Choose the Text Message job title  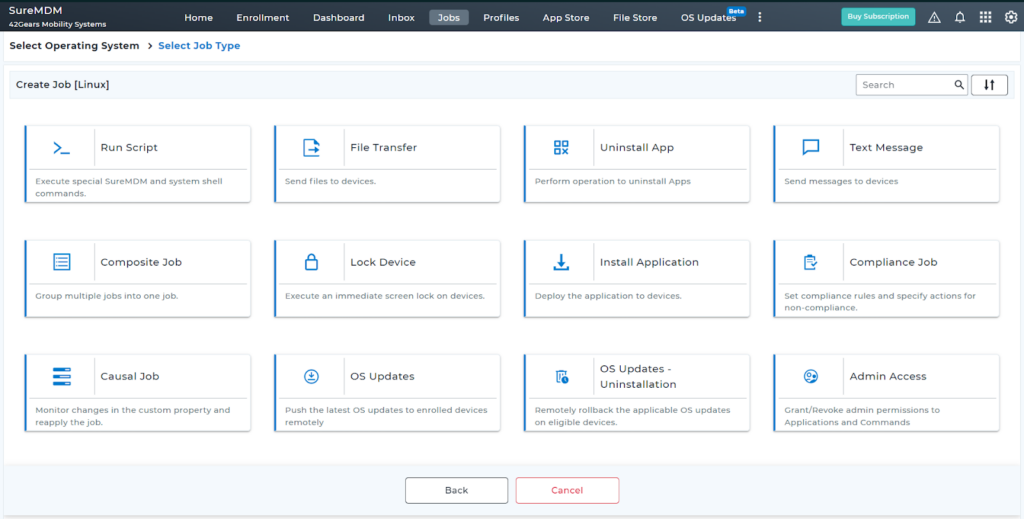pos(886,148)
